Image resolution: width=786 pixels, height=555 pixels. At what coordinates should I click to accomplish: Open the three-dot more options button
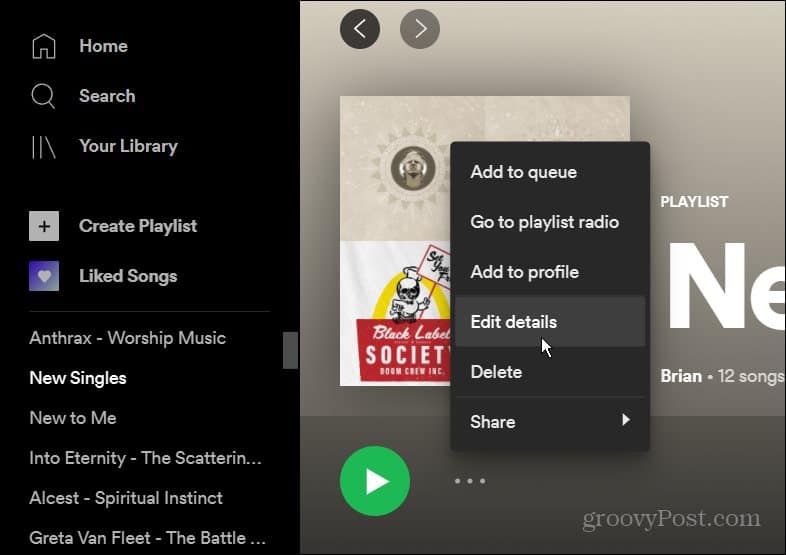click(x=470, y=481)
